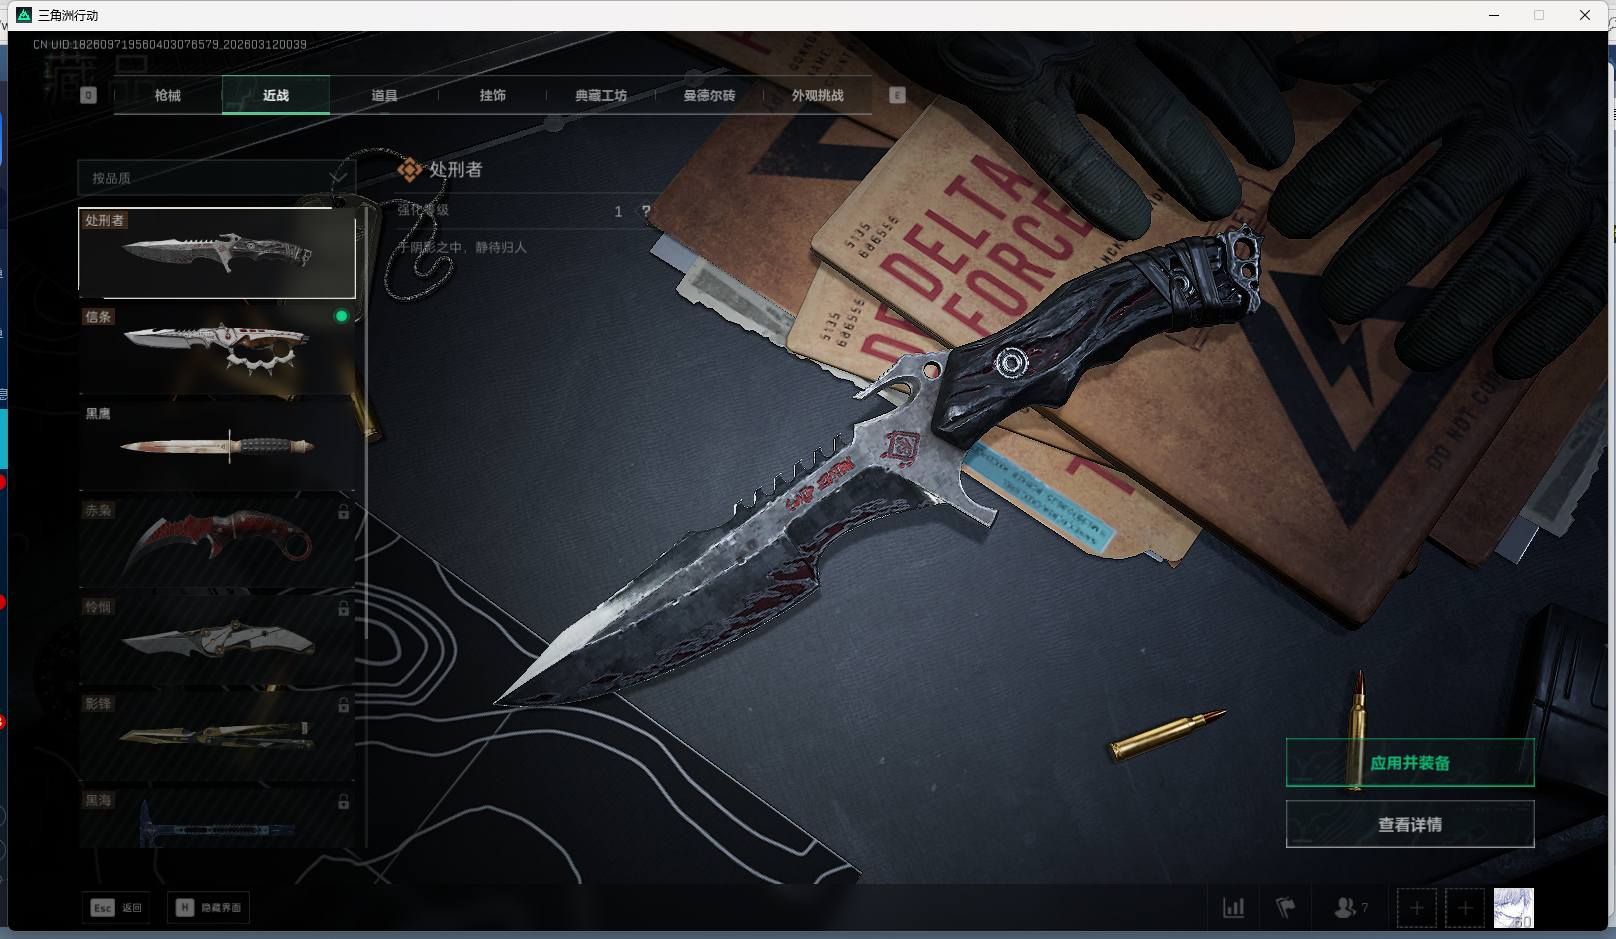Viewport: 1616px width, 939px height.
Task: Click the second empty squad slot plus
Action: (x=1465, y=908)
